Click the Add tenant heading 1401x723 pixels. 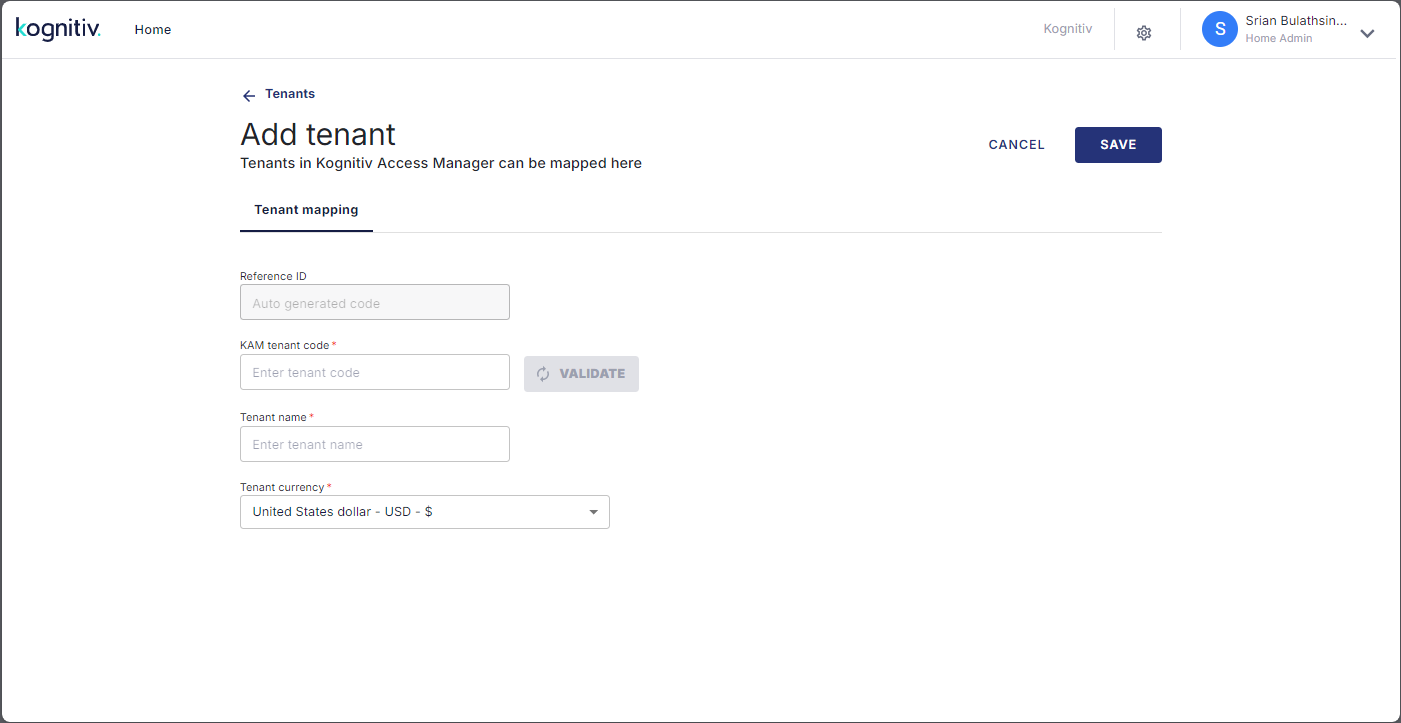coord(318,134)
